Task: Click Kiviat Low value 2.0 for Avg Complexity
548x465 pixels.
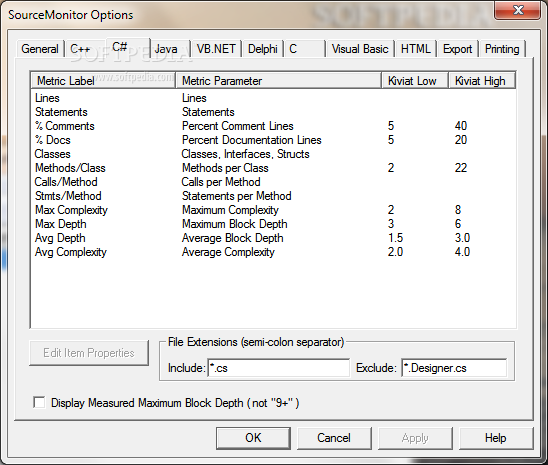Action: coord(395,252)
